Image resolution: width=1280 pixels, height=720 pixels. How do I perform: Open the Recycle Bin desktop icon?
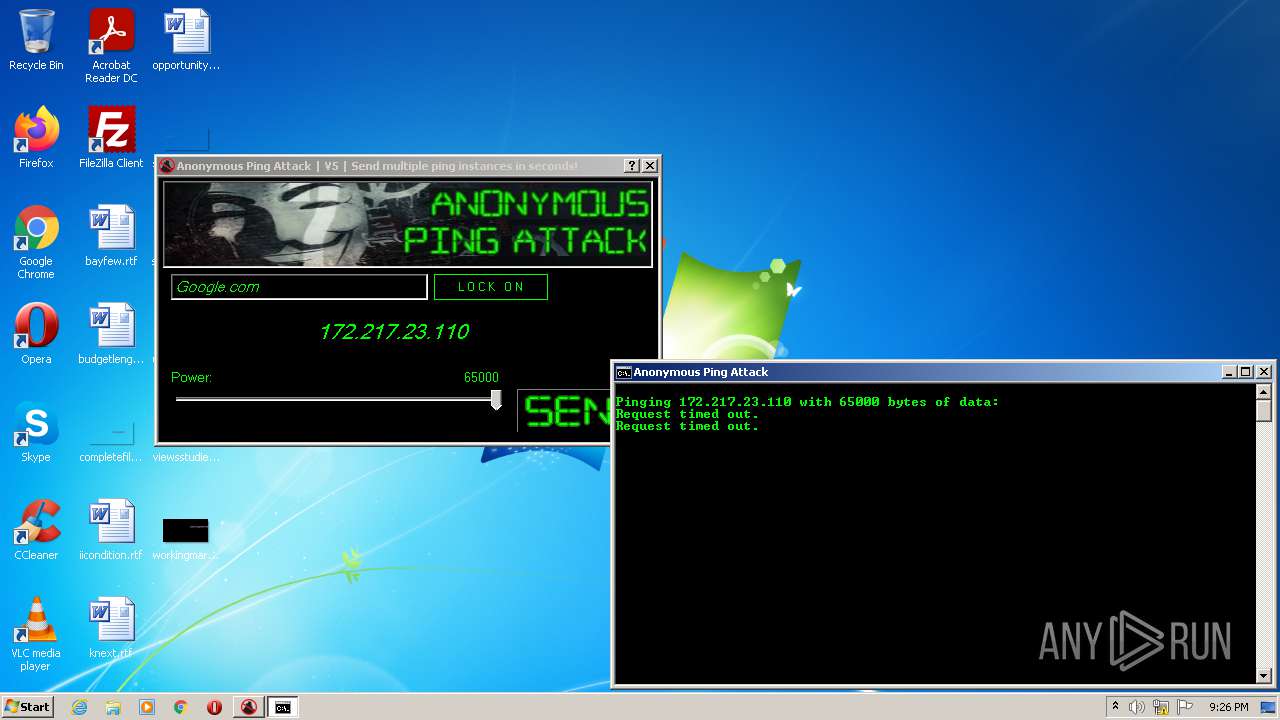[x=36, y=40]
